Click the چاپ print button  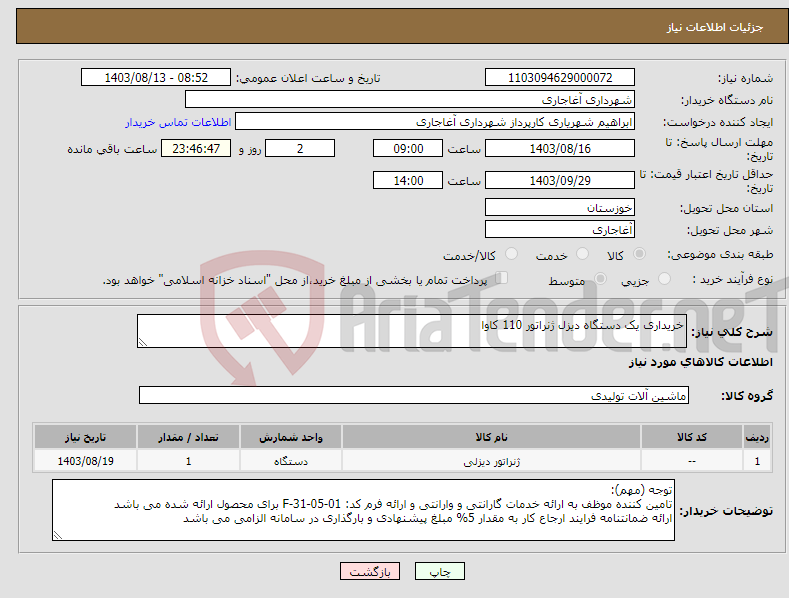click(440, 571)
